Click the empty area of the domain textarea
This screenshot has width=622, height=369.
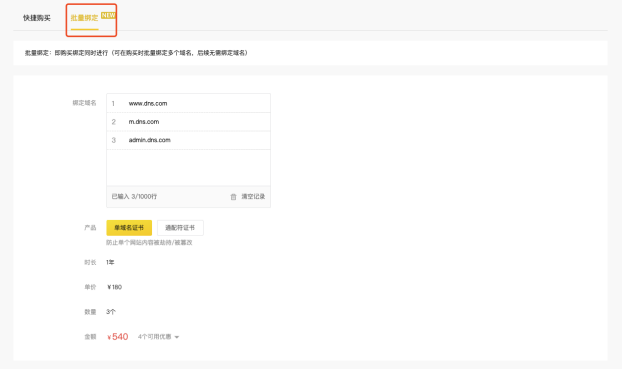pyautogui.click(x=188, y=167)
